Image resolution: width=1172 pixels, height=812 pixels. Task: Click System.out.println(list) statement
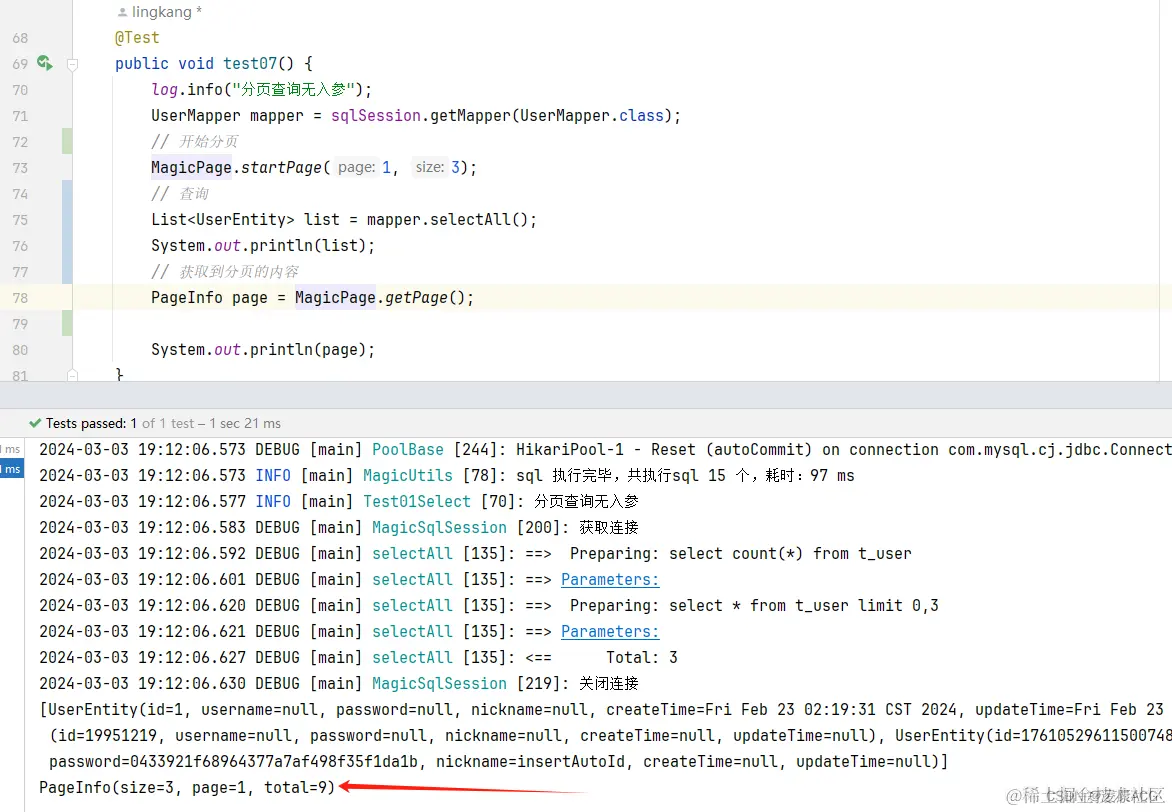pyautogui.click(x=262, y=246)
